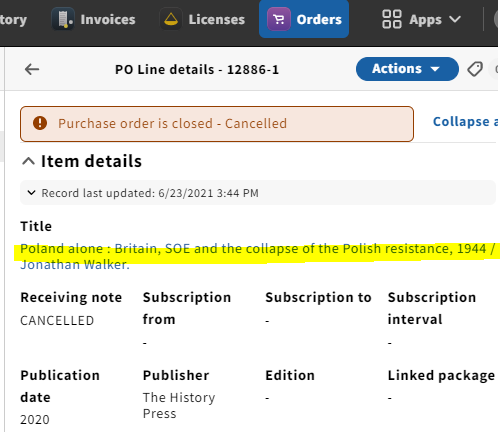This screenshot has width=500, height=432.
Task: Expand the Apps menu chevron
Action: pos(455,19)
